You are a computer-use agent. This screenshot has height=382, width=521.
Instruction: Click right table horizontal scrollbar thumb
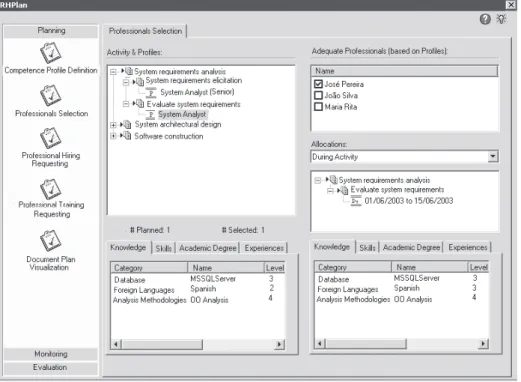pos(366,343)
